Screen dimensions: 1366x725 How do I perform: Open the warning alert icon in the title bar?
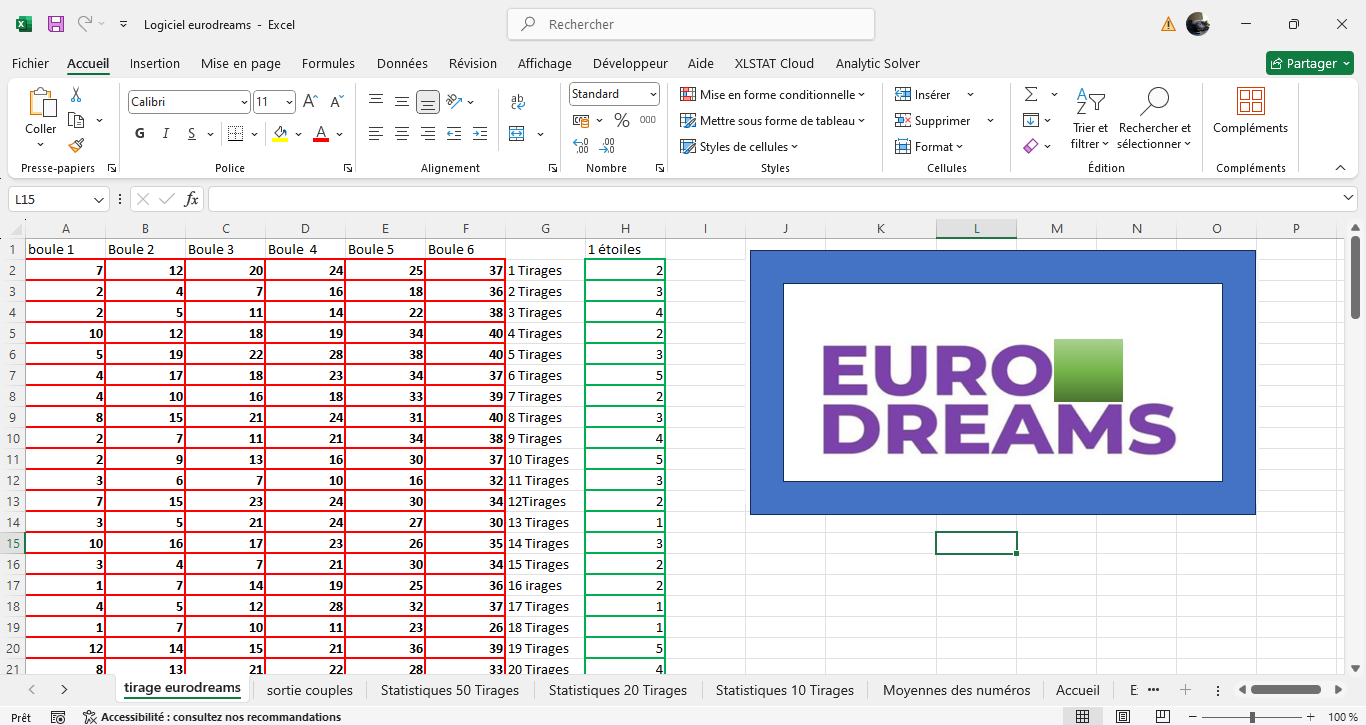1168,24
